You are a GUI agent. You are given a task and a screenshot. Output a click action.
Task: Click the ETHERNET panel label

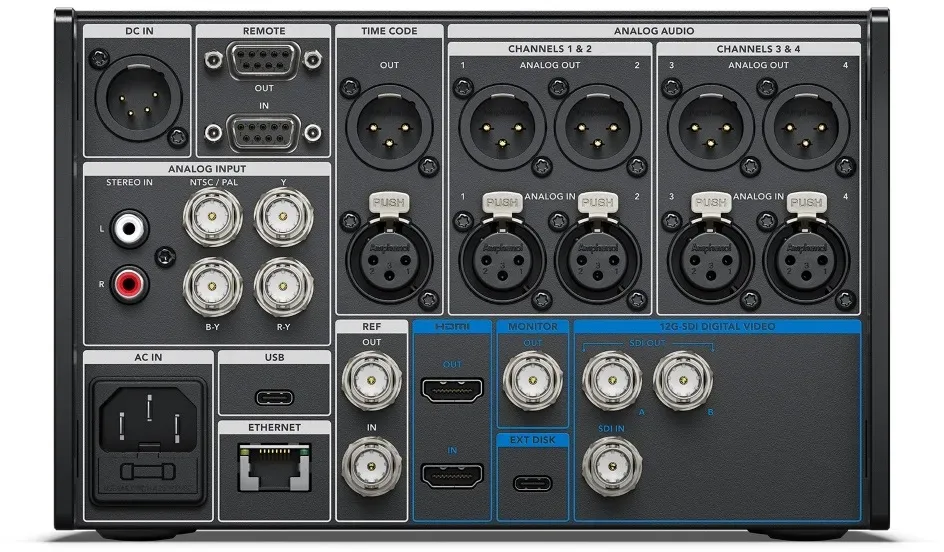(x=275, y=427)
